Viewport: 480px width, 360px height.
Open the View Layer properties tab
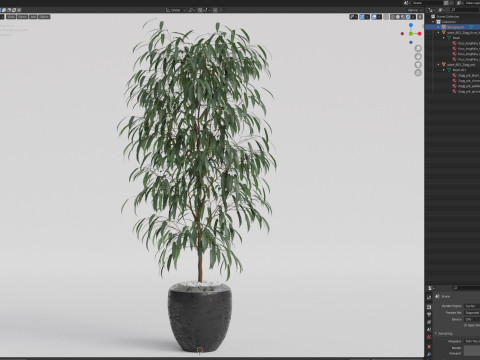pyautogui.click(x=429, y=322)
